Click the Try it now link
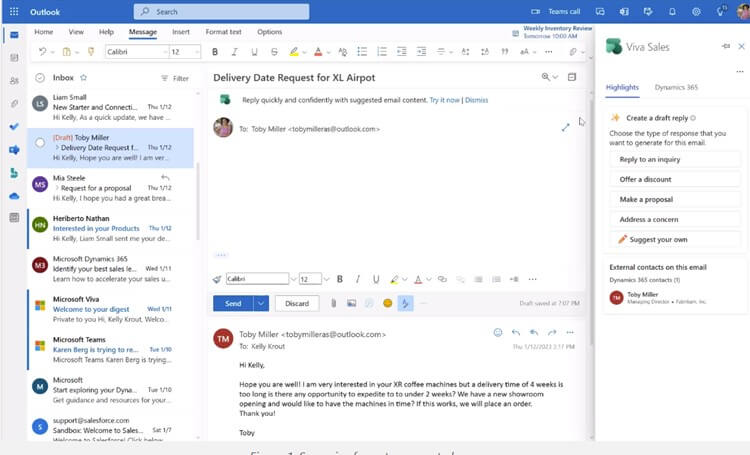The height and width of the screenshot is (455, 750). [444, 100]
